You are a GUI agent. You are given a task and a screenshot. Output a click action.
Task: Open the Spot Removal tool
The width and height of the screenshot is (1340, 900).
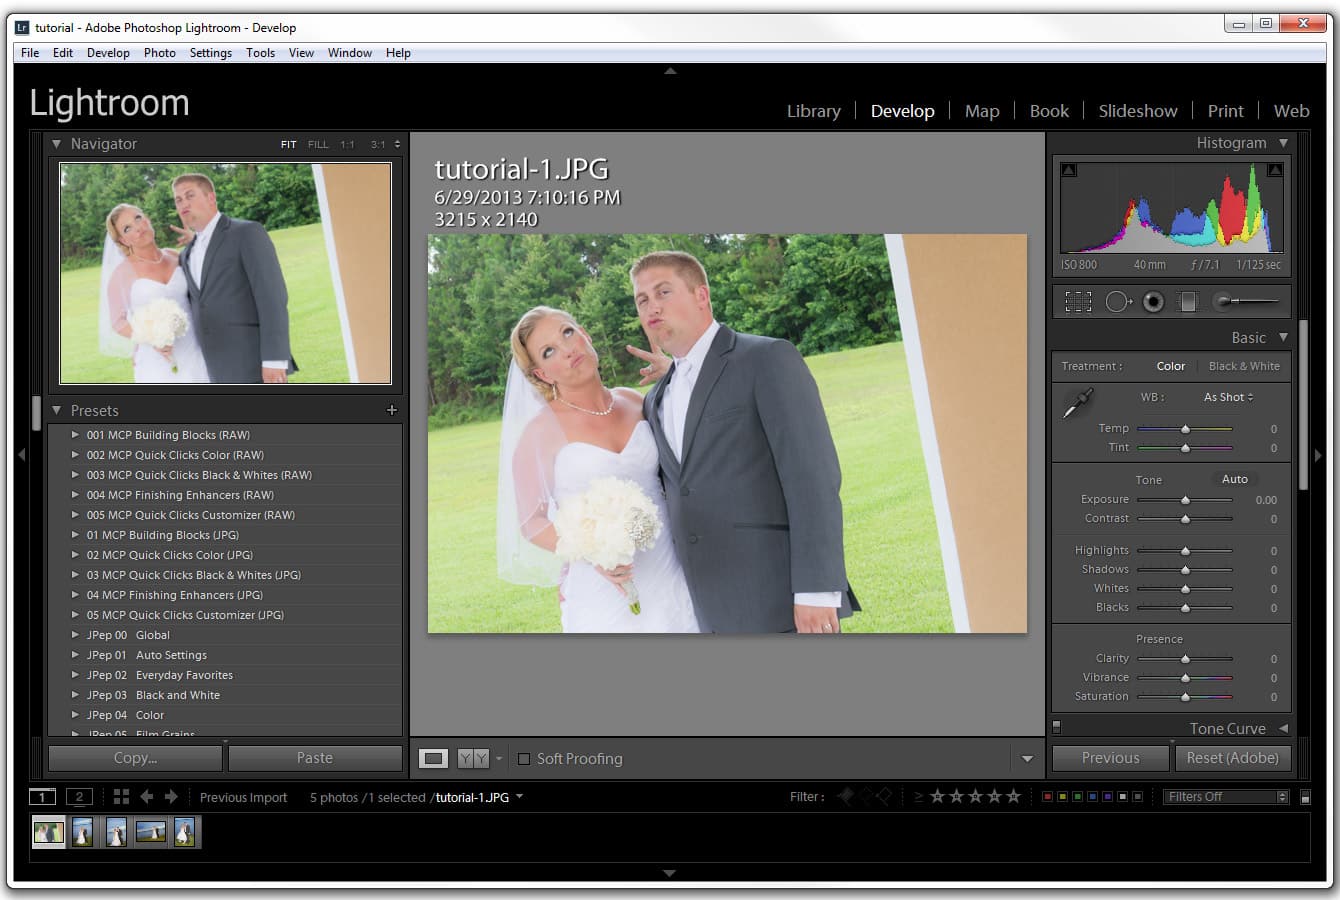pos(1118,301)
